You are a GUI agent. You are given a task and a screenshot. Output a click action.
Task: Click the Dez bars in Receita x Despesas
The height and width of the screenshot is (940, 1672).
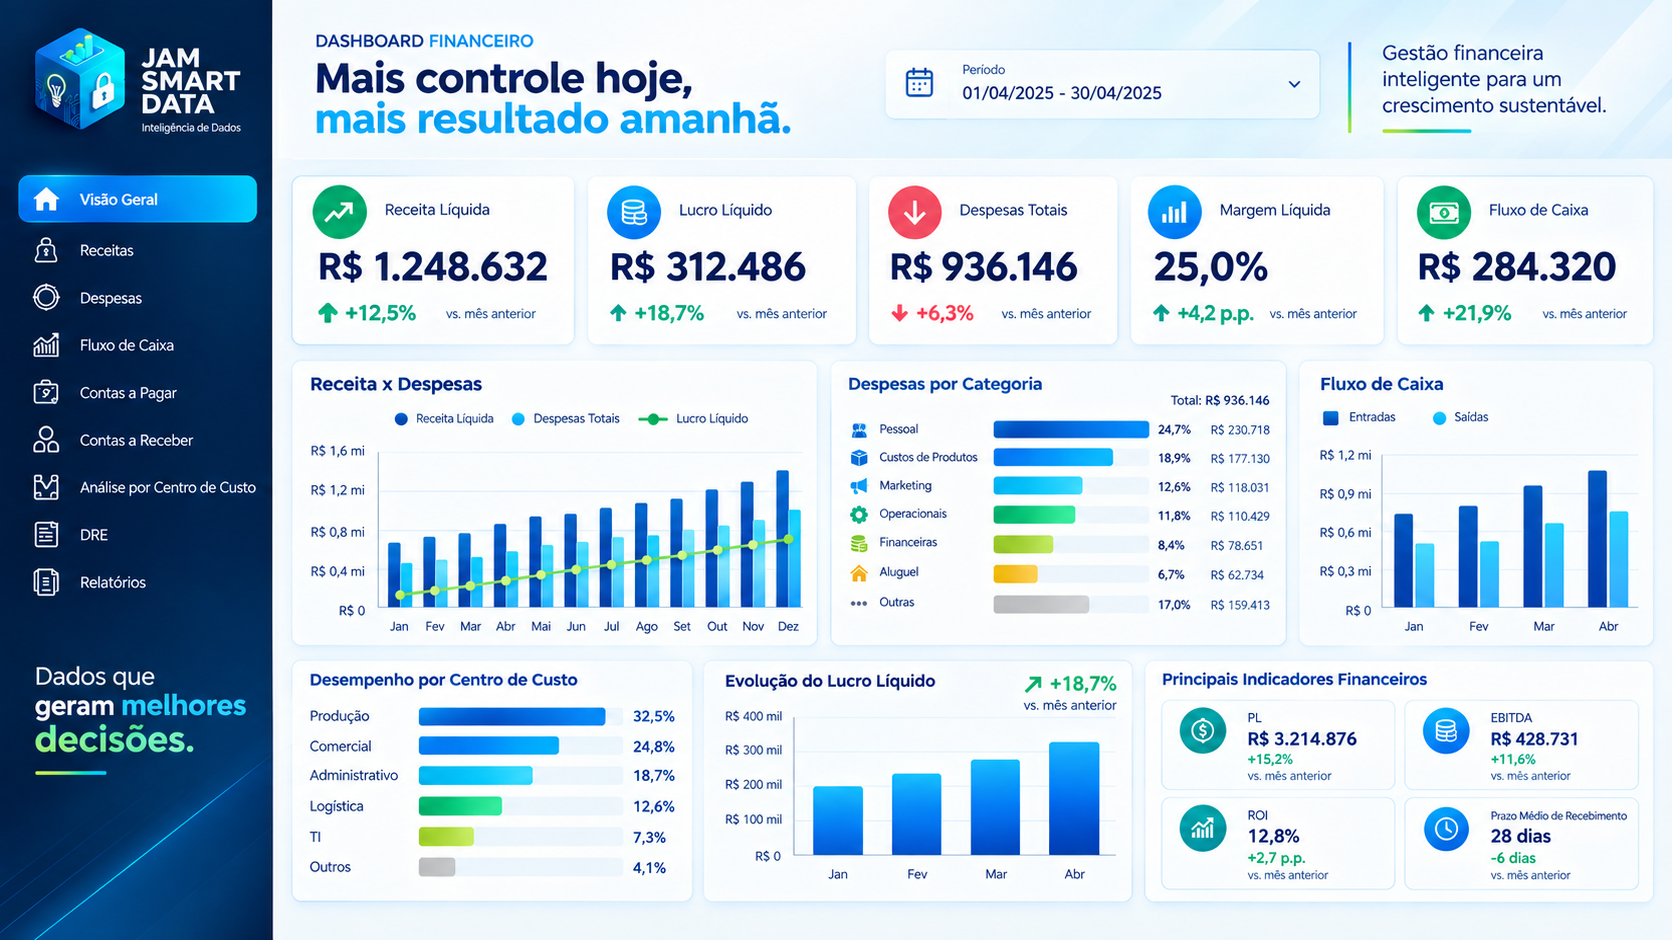tap(788, 539)
